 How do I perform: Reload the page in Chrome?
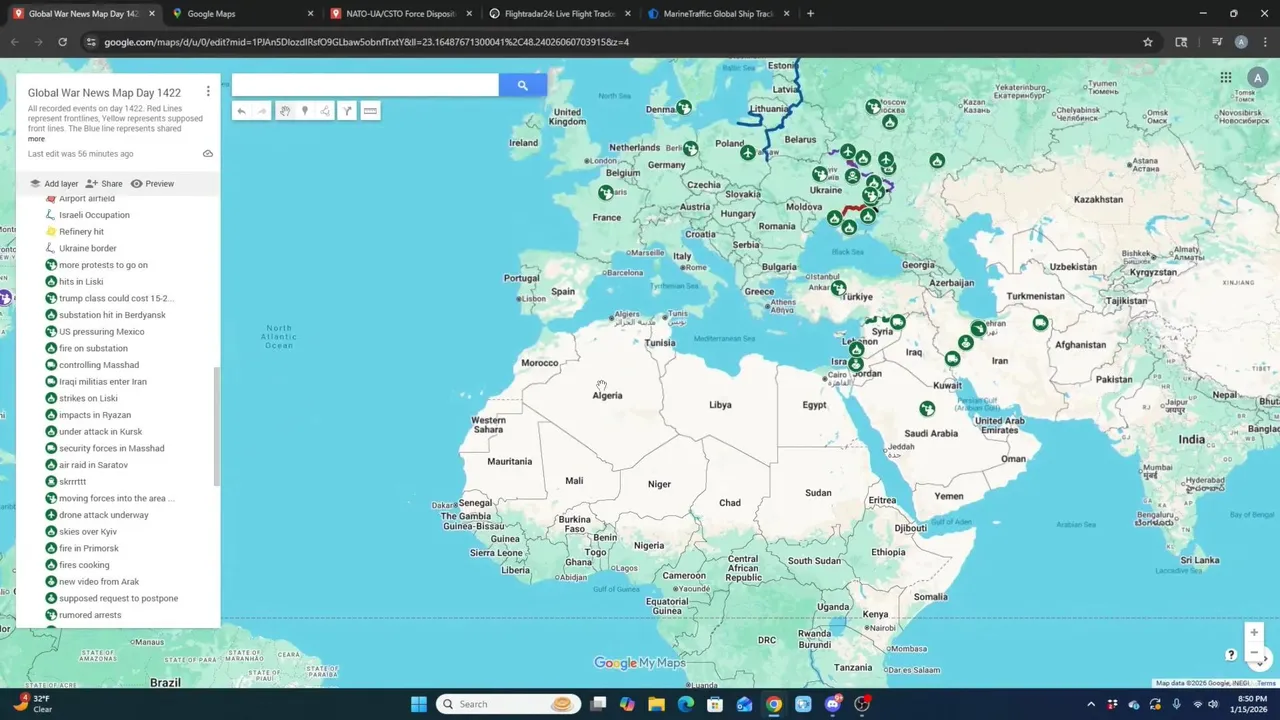(x=62, y=42)
